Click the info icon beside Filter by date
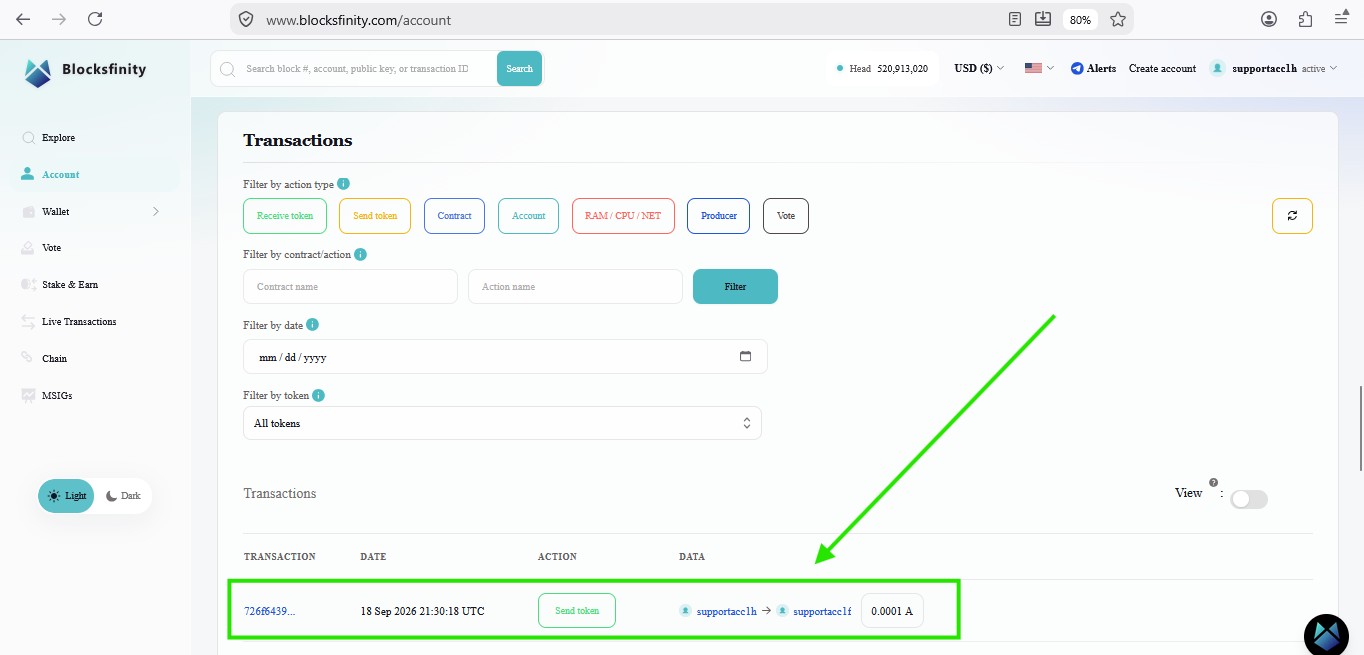Viewport: 1364px width, 655px height. pyautogui.click(x=313, y=325)
